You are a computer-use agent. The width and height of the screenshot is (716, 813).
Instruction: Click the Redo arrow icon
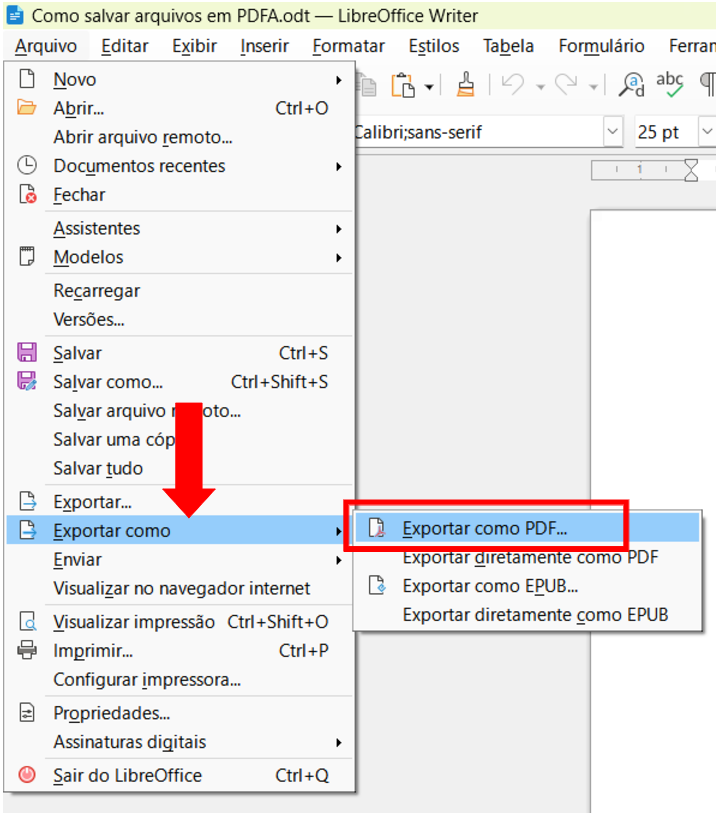click(566, 86)
